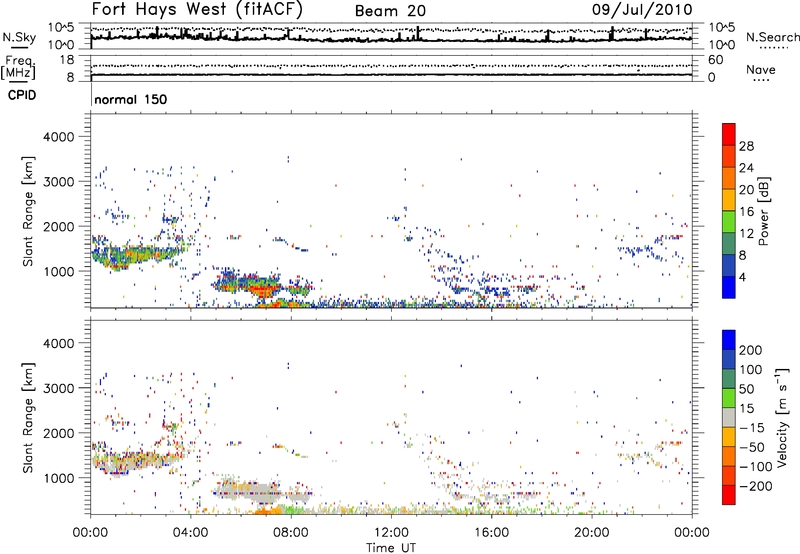Click the '16:00' time axis tick label
The image size is (800, 554).
tap(491, 533)
